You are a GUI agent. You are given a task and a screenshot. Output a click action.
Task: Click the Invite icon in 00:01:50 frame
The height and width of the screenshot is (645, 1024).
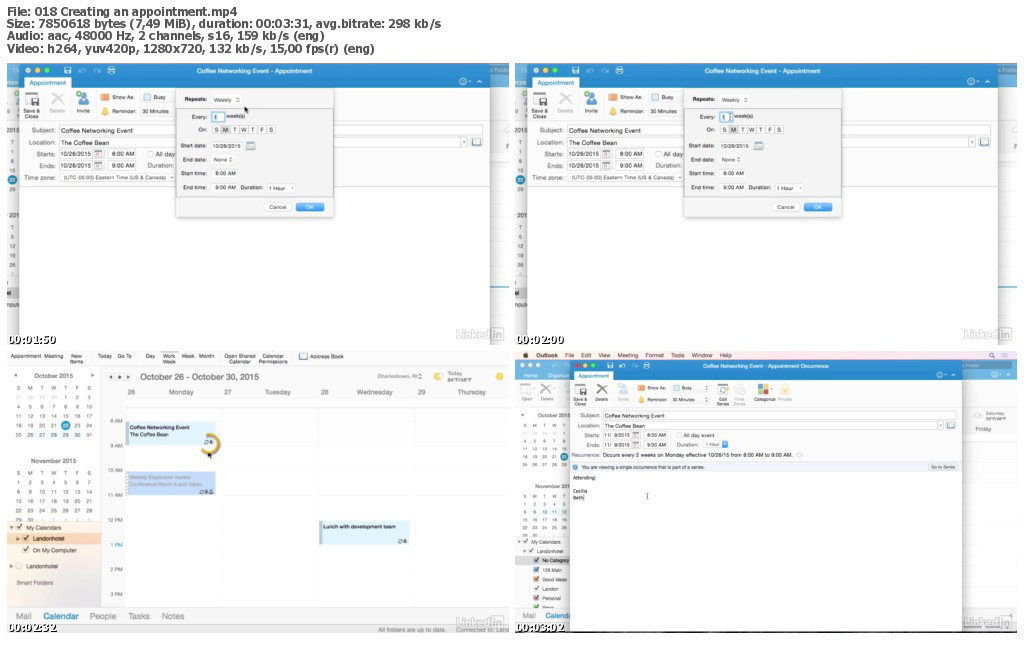tap(83, 99)
